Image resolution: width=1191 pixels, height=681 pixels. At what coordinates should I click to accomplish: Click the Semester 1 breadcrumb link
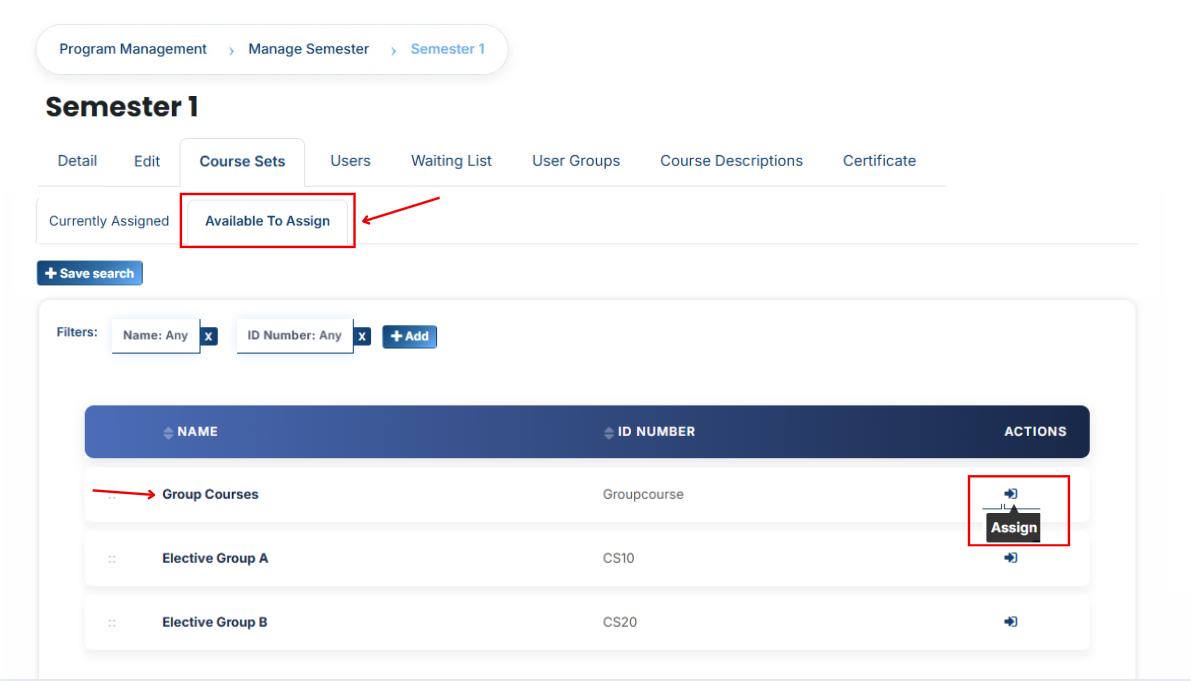447,49
